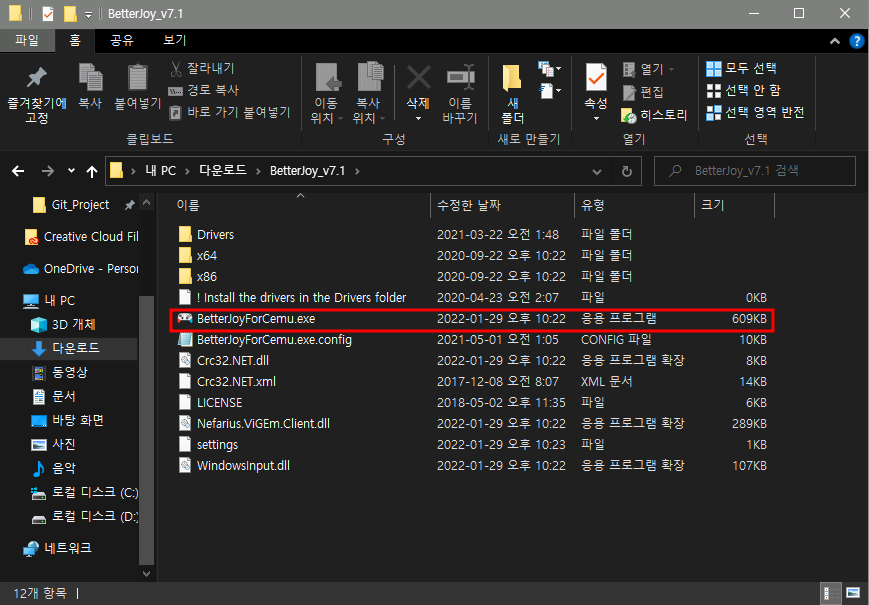Sort by Name (이름) column header
This screenshot has width=869, height=605.
coord(188,206)
